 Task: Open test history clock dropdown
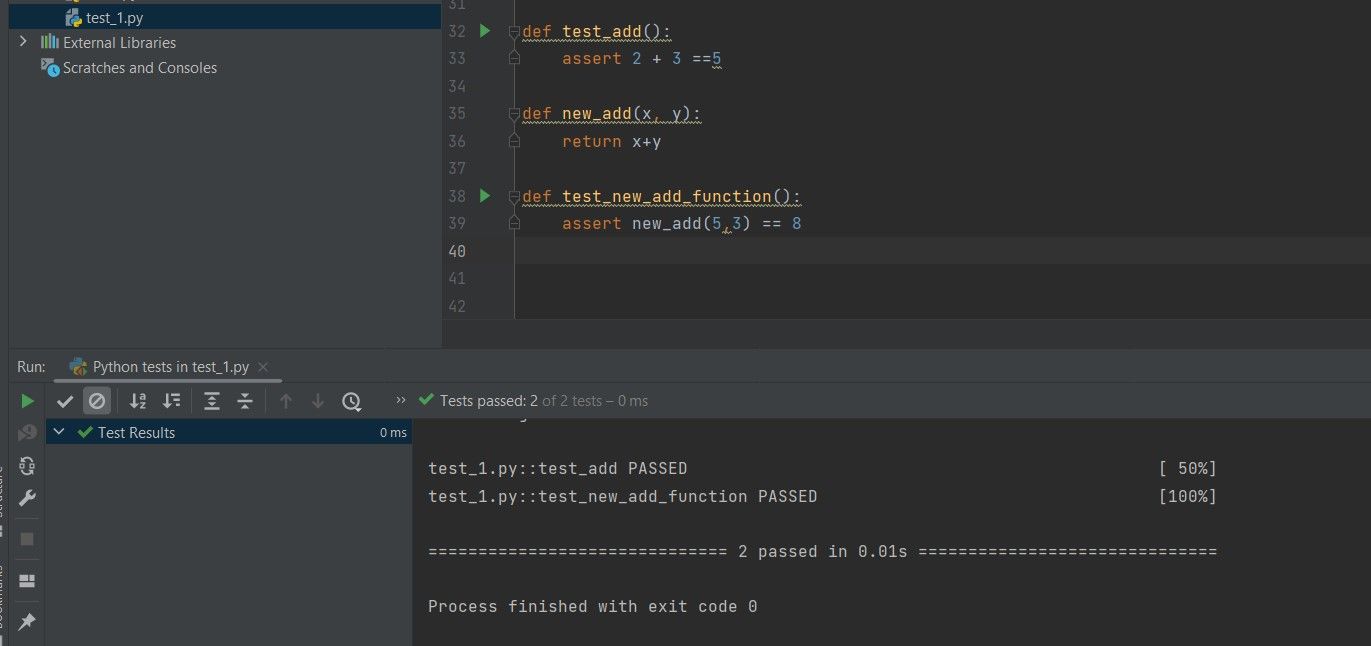(x=351, y=401)
